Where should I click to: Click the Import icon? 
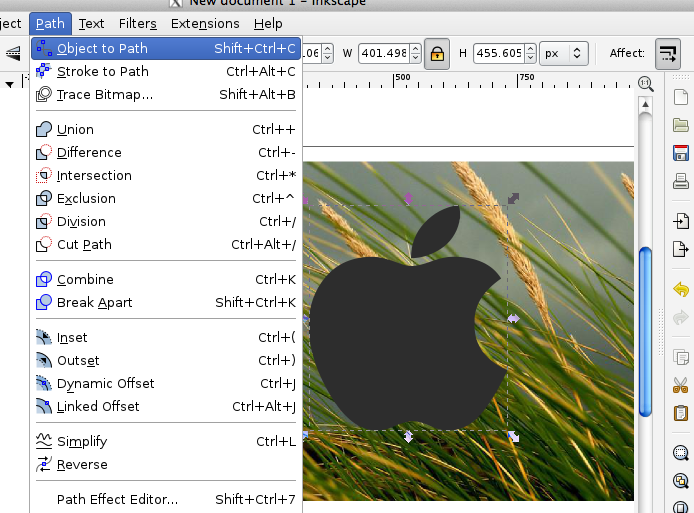coord(681,220)
